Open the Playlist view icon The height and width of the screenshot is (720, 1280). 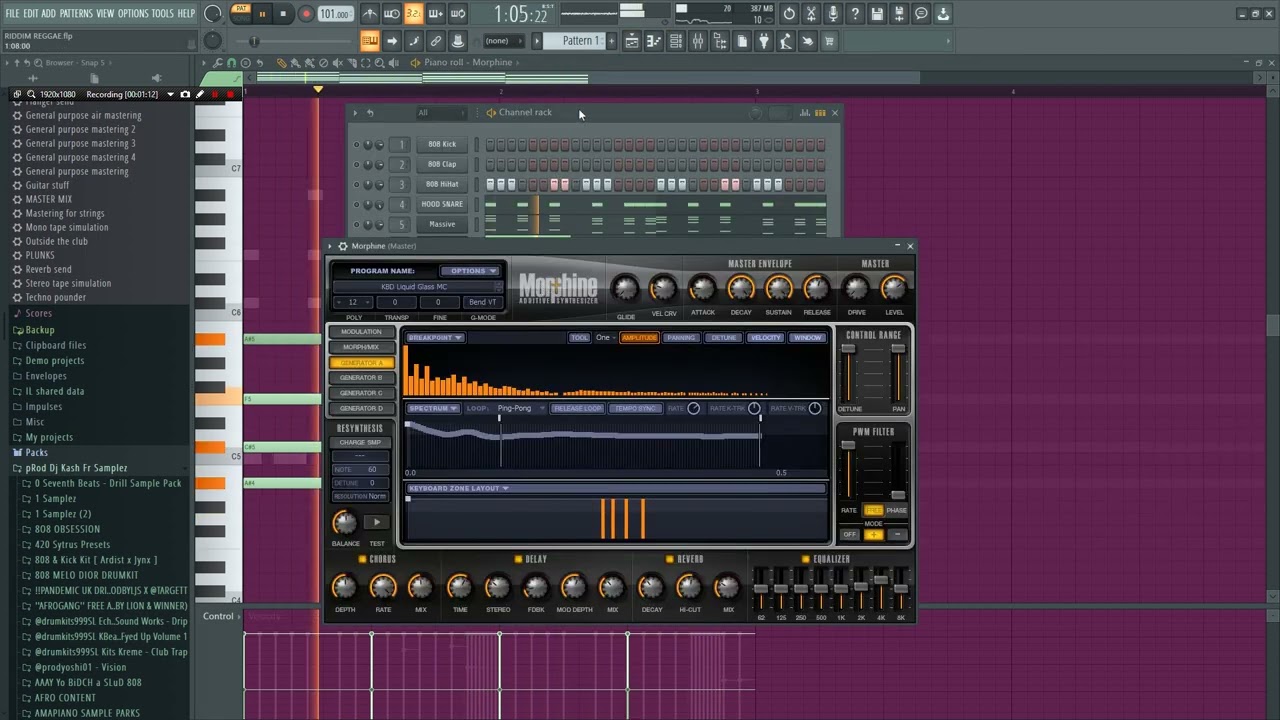coord(632,41)
